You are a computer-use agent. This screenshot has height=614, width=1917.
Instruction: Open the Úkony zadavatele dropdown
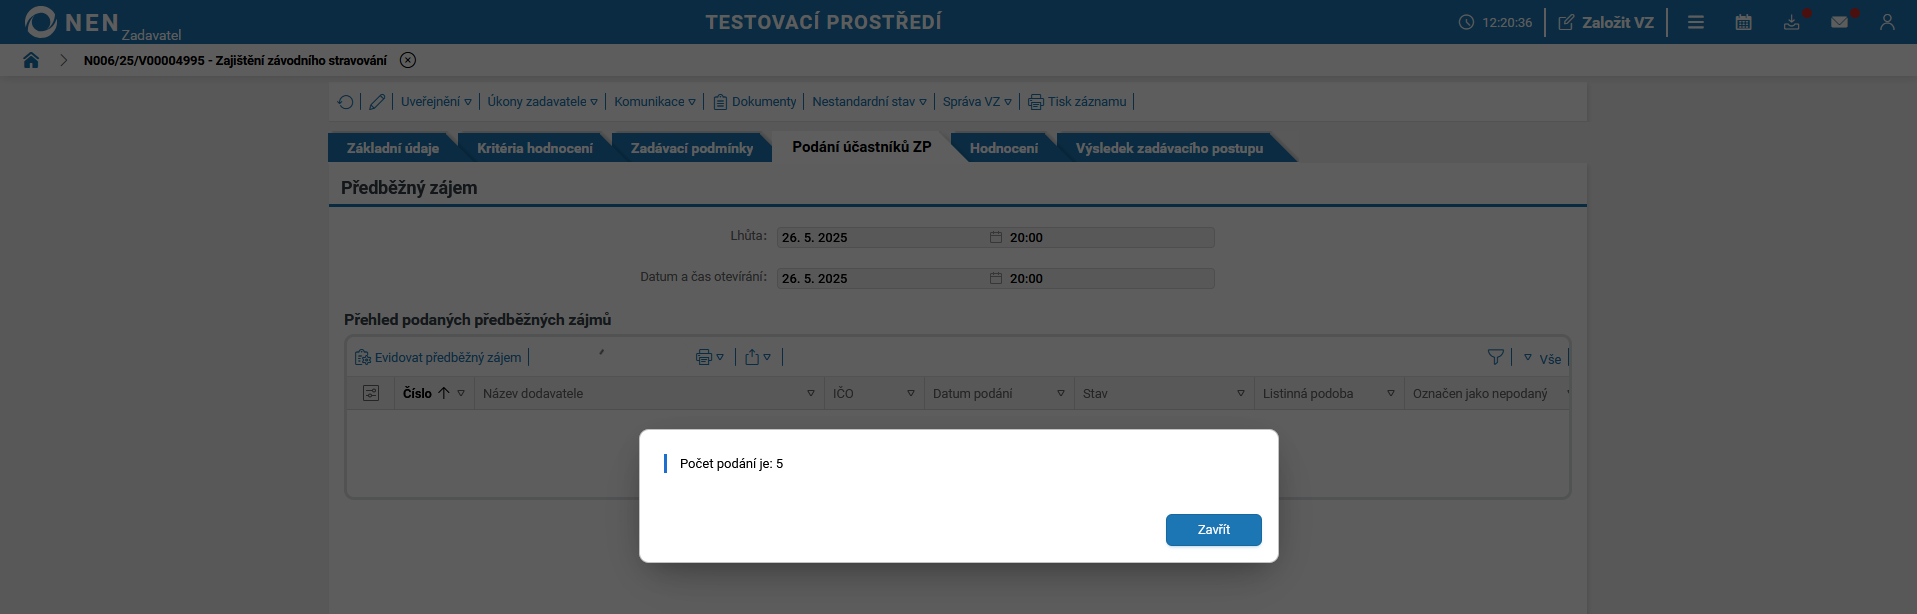(x=542, y=102)
